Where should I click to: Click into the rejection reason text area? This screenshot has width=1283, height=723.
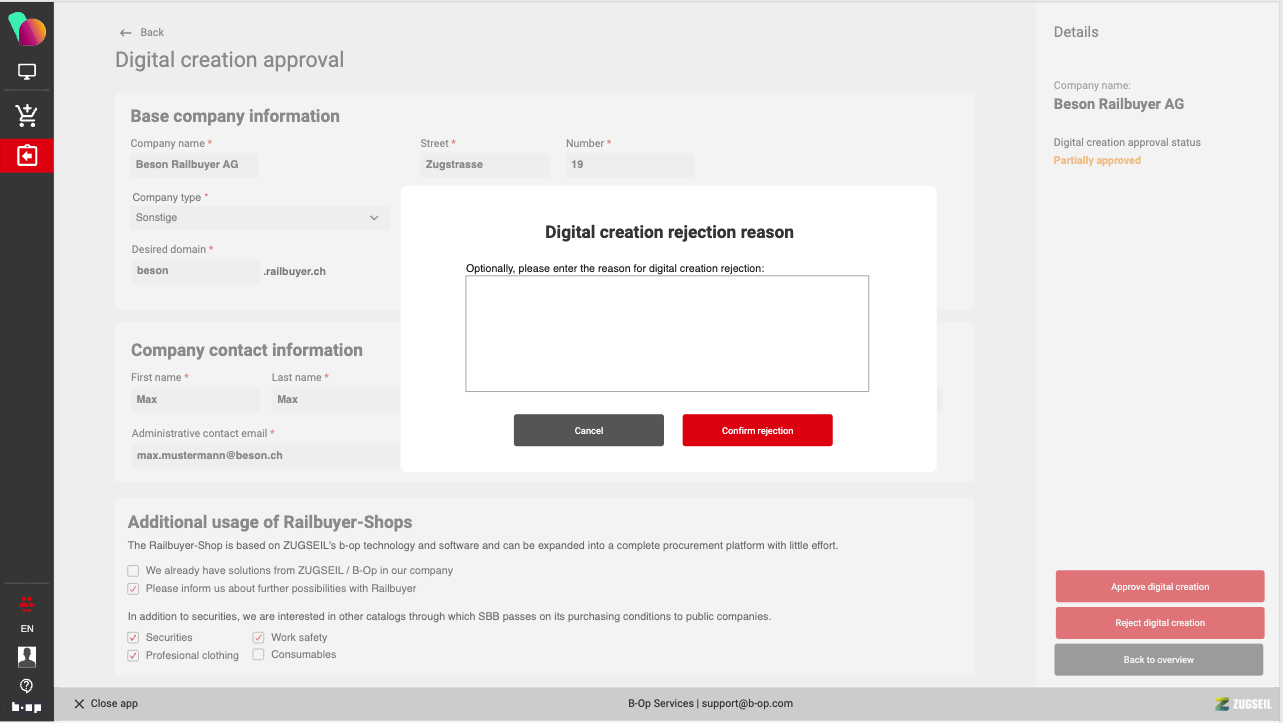pyautogui.click(x=667, y=333)
